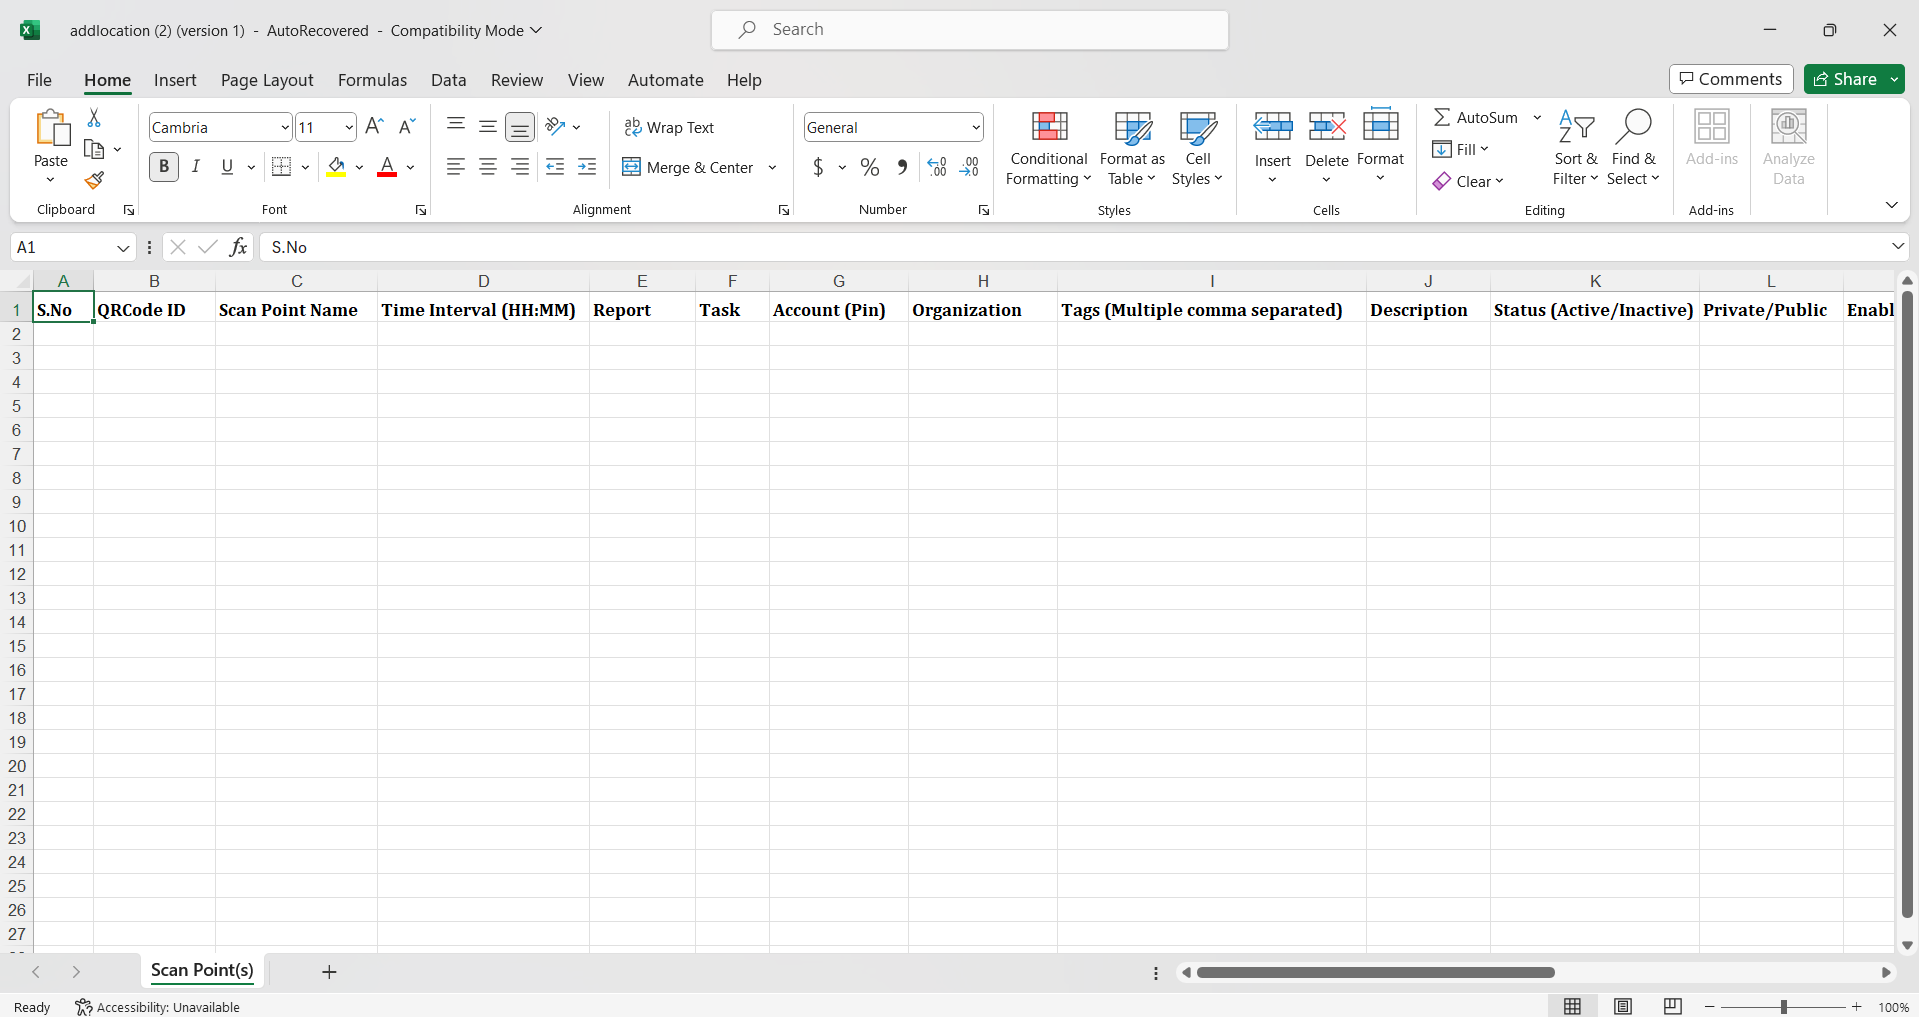
Task: Open the Font settings dialog launcher
Action: pyautogui.click(x=421, y=210)
